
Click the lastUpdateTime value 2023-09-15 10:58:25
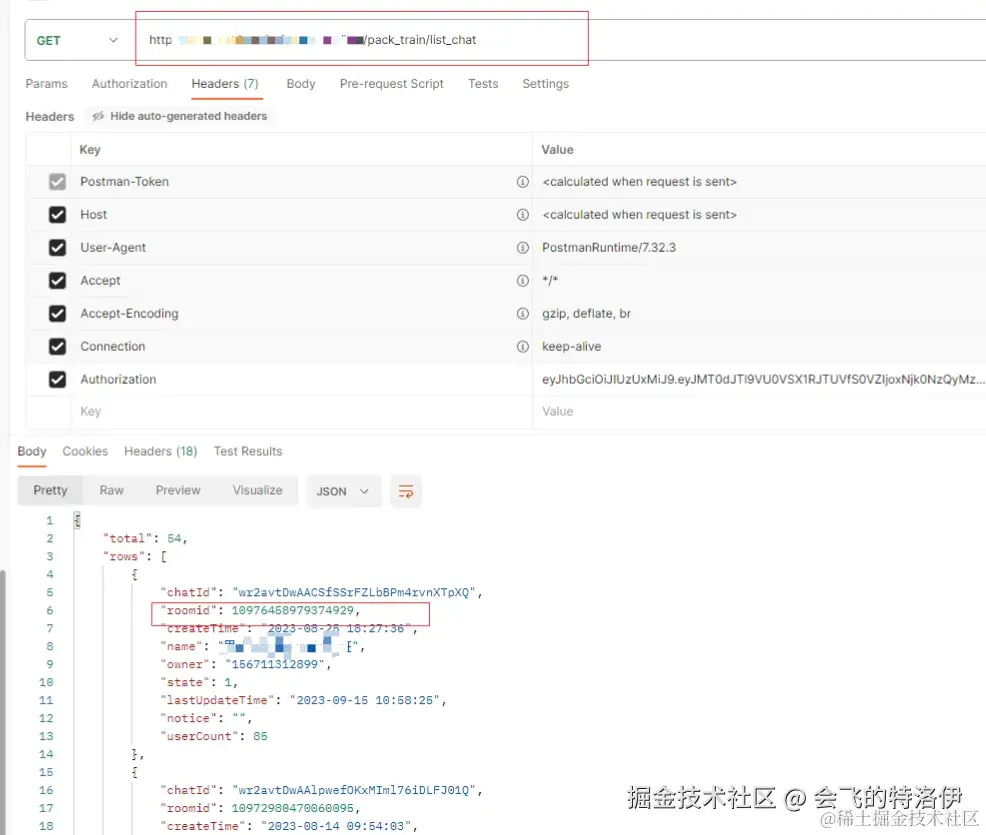tap(365, 700)
